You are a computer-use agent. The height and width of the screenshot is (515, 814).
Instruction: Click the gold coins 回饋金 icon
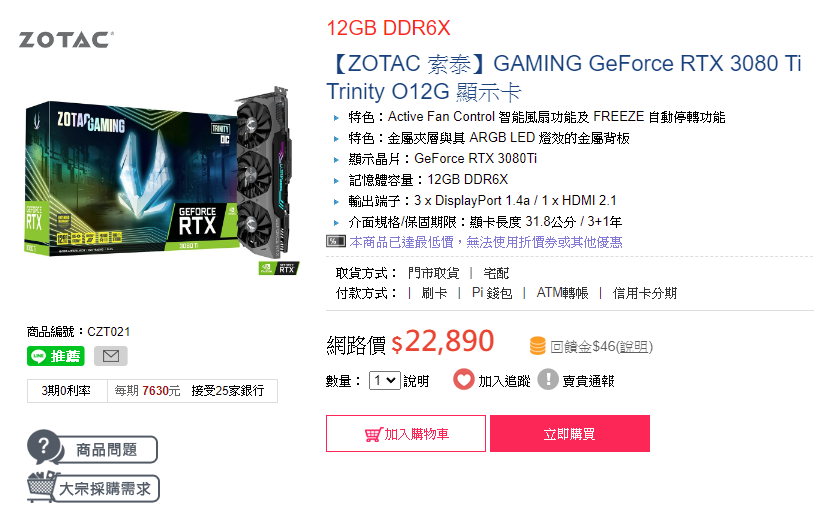tap(538, 346)
